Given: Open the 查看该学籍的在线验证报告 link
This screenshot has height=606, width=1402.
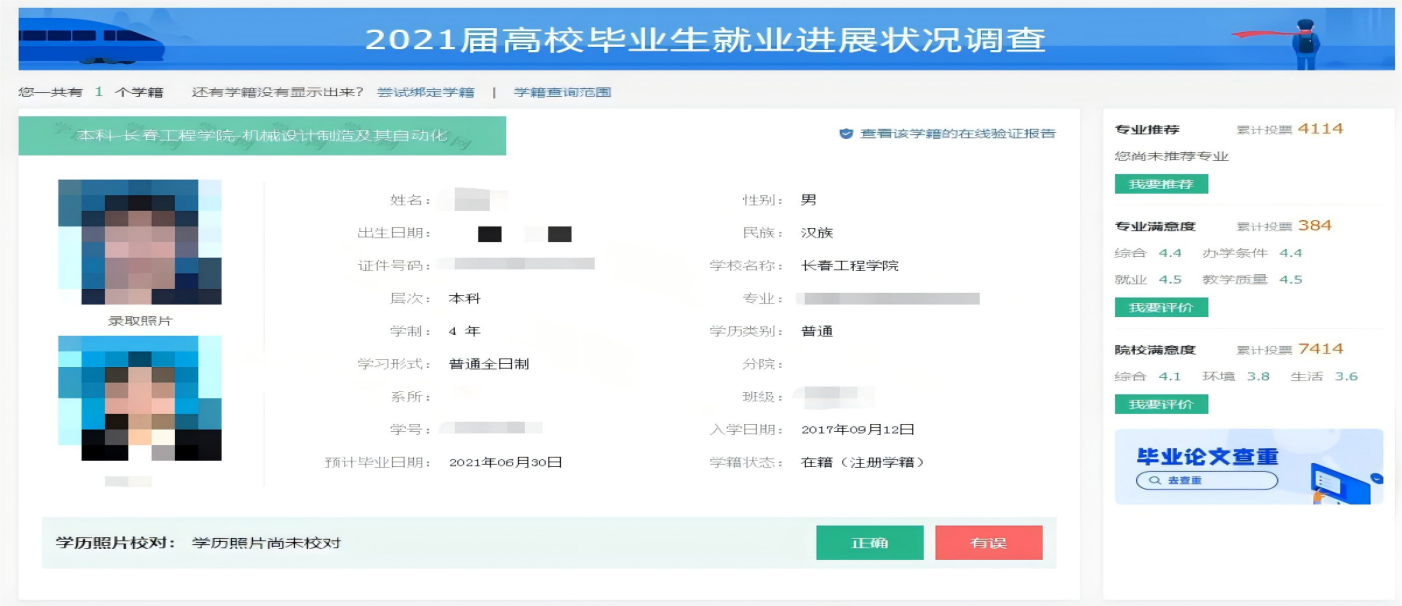Looking at the screenshot, I should point(957,134).
